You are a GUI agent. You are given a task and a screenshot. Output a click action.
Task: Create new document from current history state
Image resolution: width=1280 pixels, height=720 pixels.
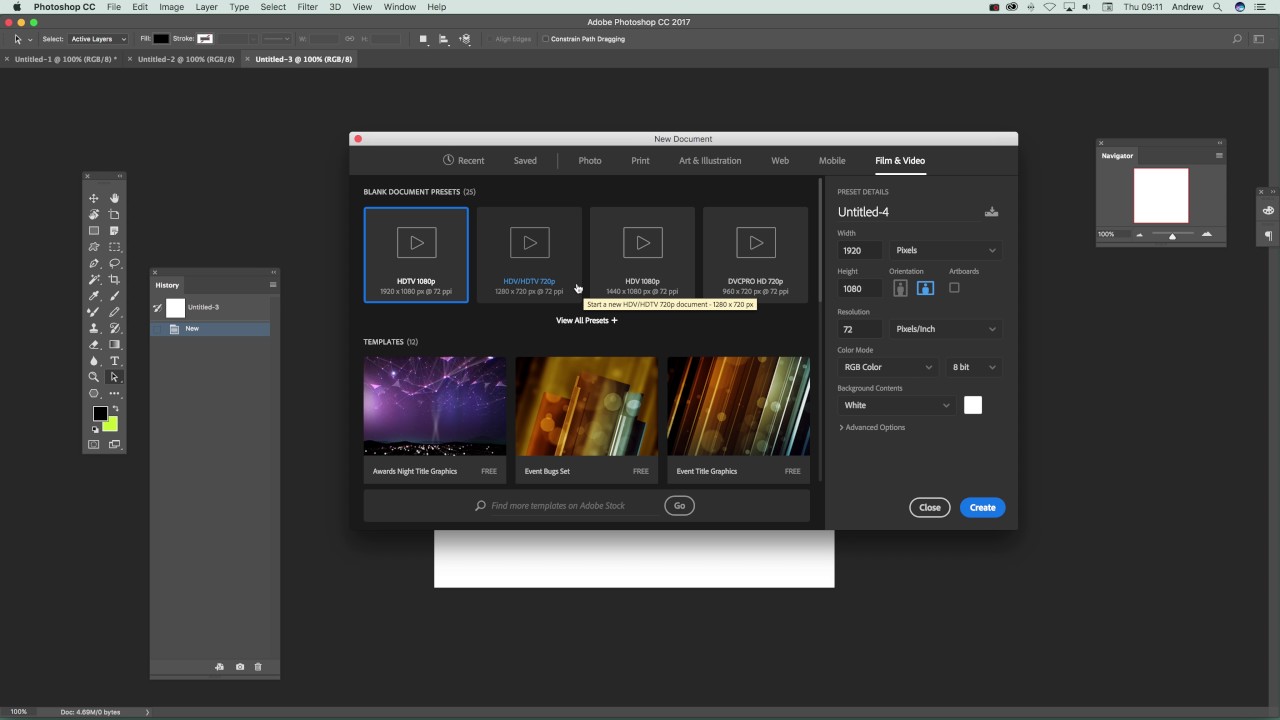click(x=220, y=667)
